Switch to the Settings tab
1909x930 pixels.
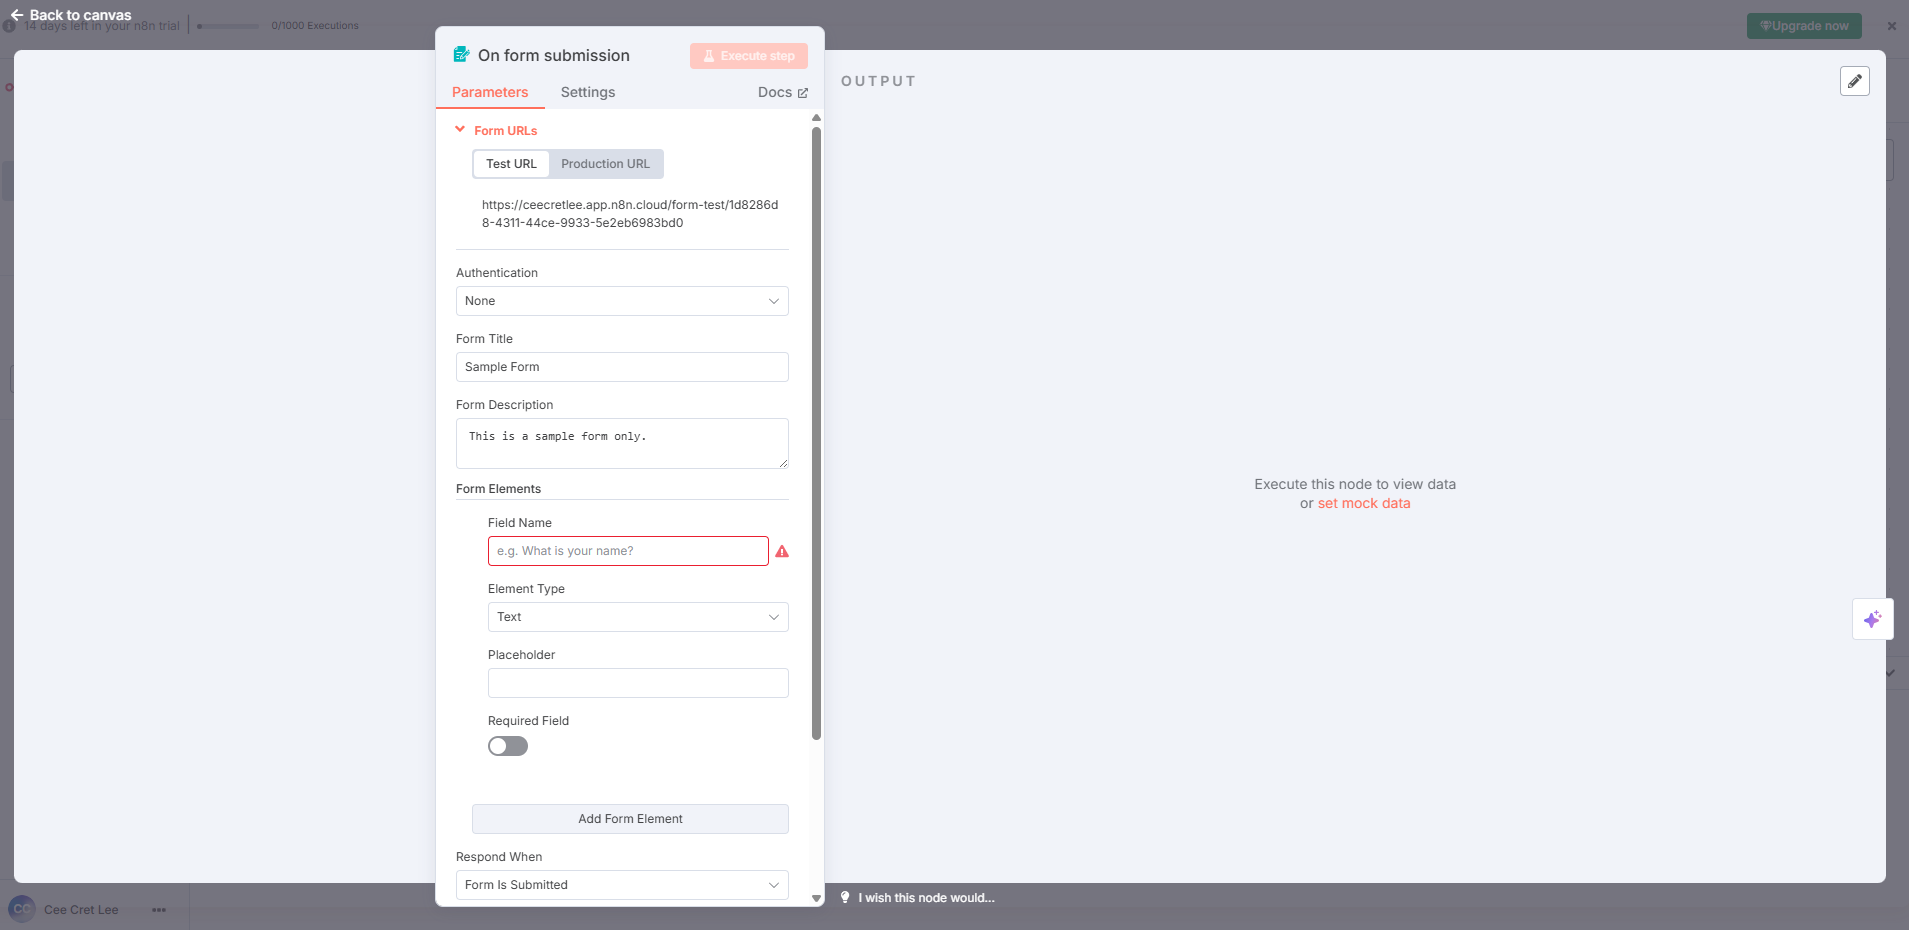[x=587, y=92]
